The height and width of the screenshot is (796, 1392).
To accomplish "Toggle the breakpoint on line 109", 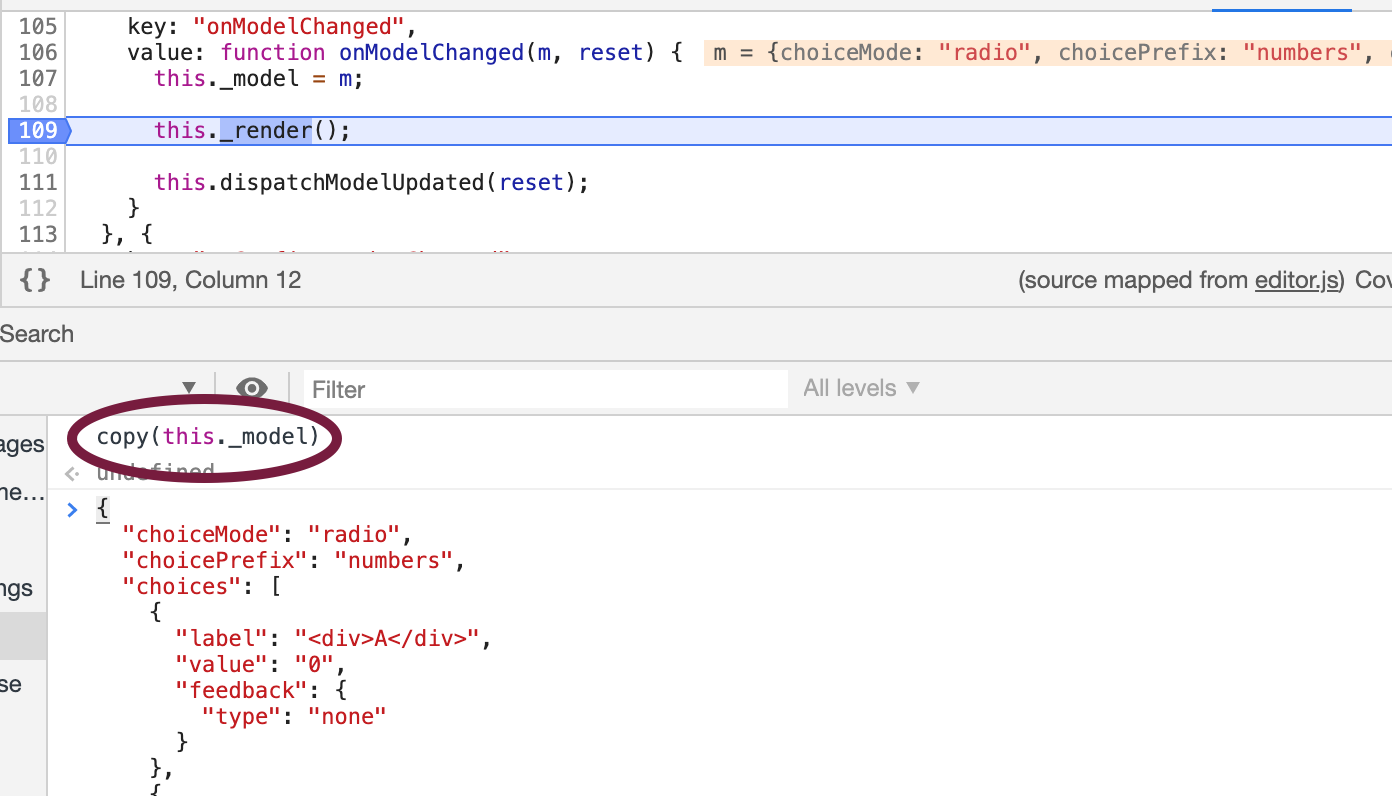I will coord(38,130).
